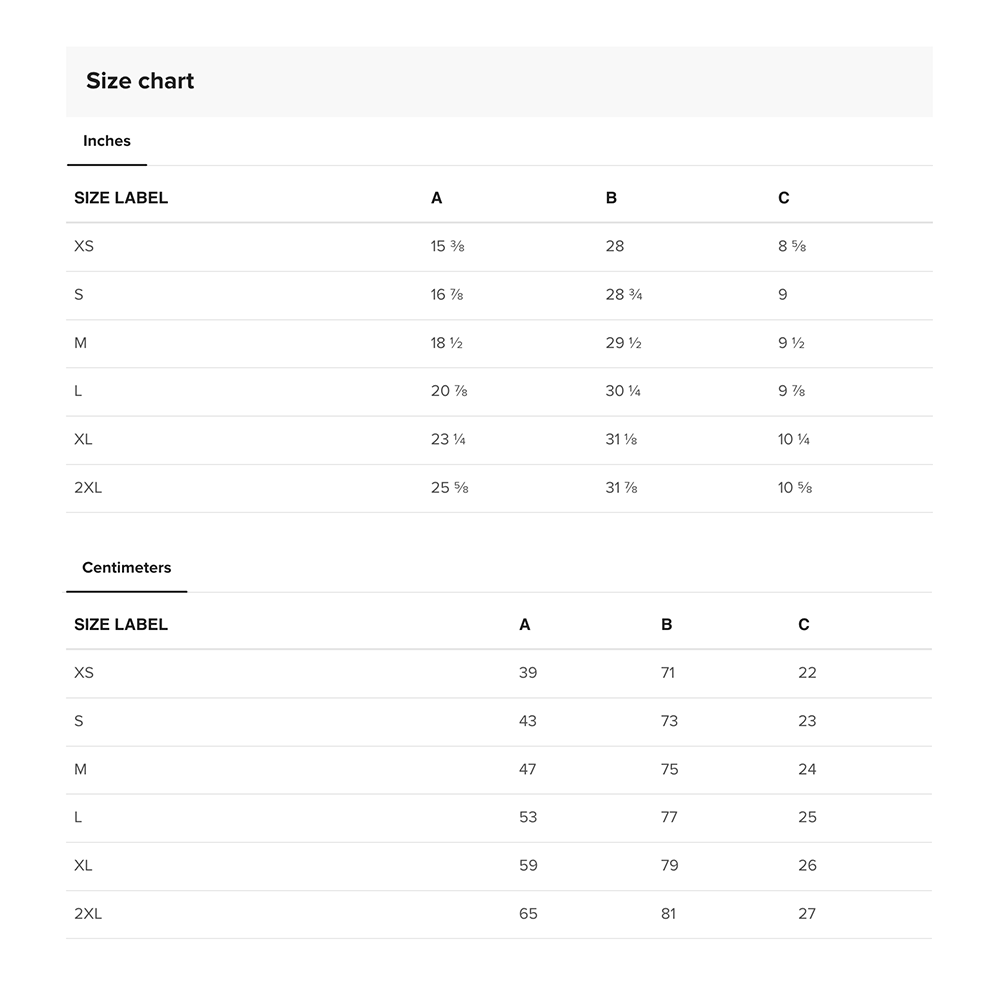This screenshot has width=1000, height=1000.
Task: Select the XS row label in inches table
Action: [84, 246]
